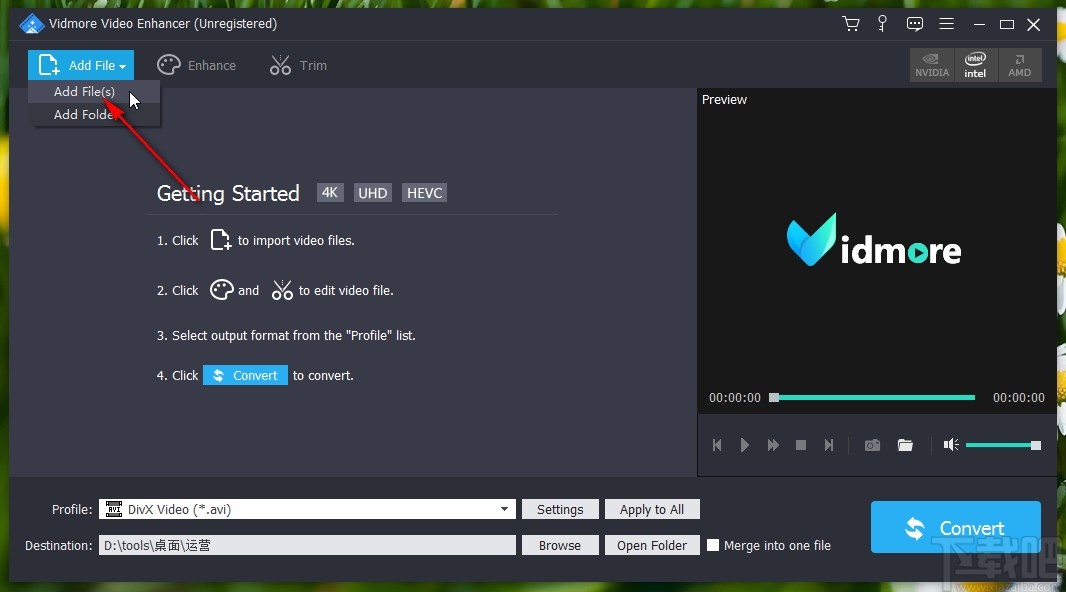Mute the preview speaker icon
Image resolution: width=1066 pixels, height=592 pixels.
tap(951, 445)
